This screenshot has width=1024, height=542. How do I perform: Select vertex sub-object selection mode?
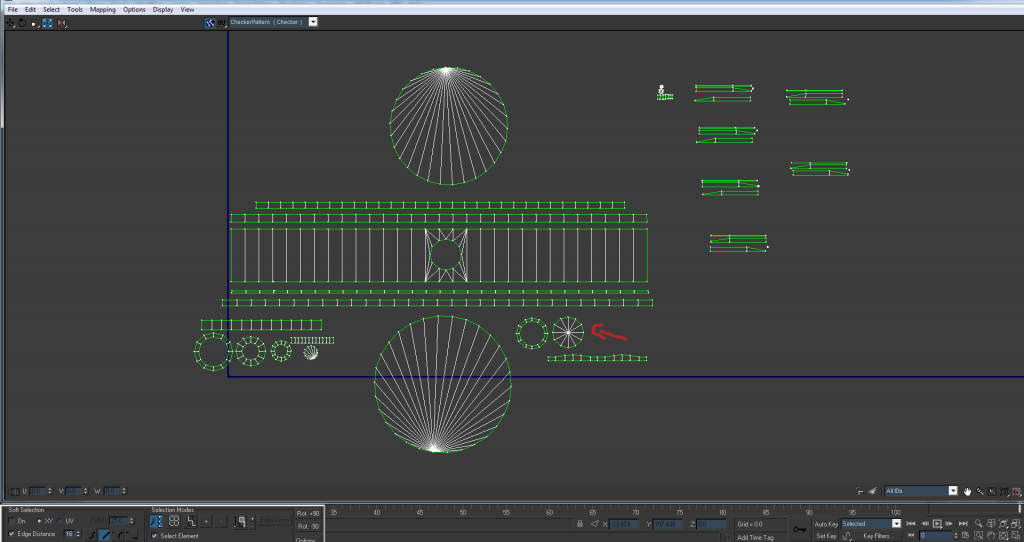click(x=157, y=521)
